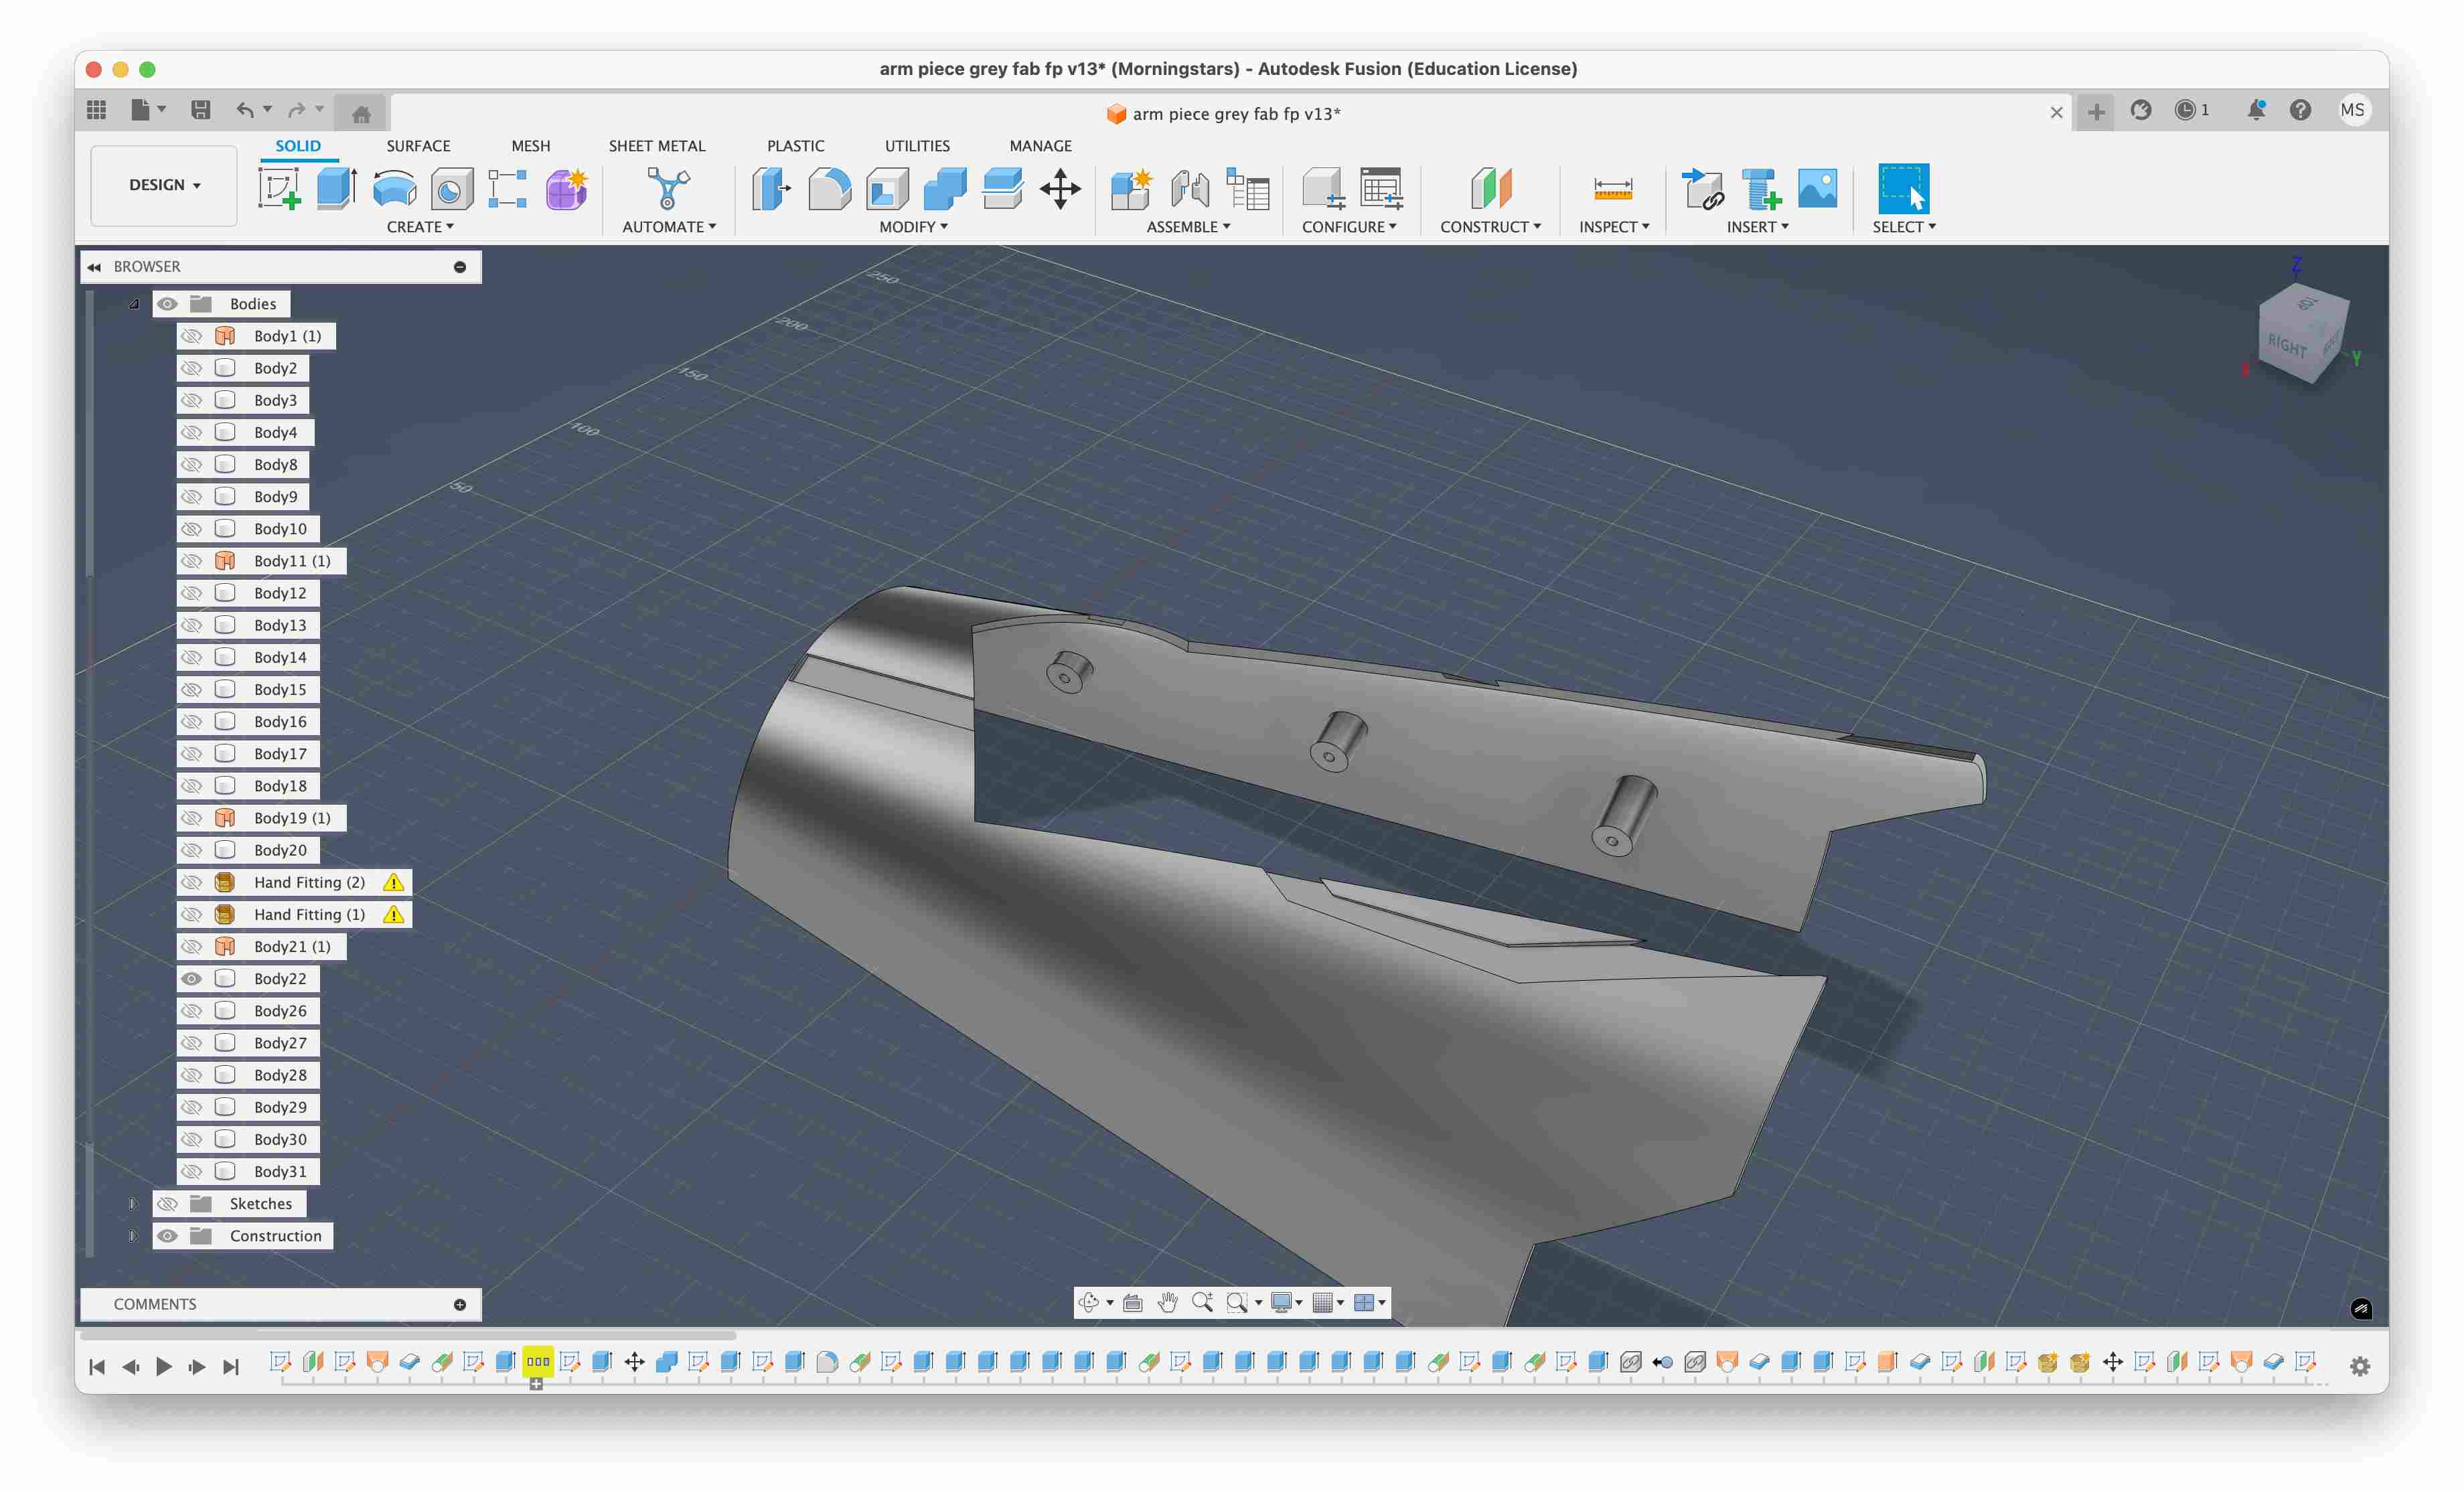Select the Press Pull tool
This screenshot has height=1493, width=2464.
click(771, 188)
